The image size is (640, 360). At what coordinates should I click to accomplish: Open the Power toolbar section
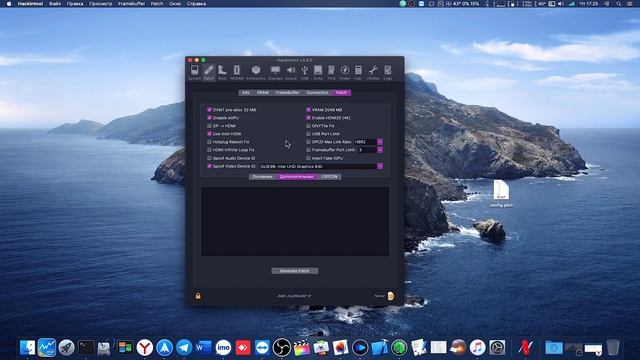[345, 72]
